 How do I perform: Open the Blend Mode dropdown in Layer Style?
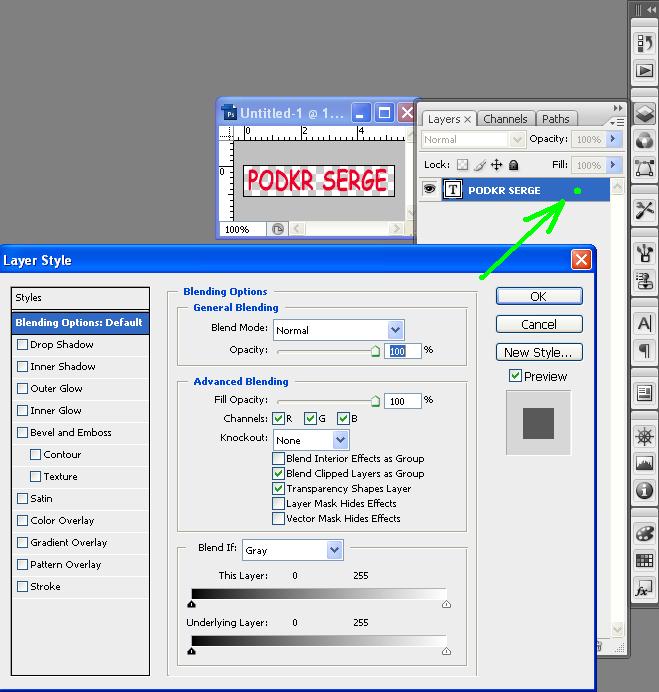tap(339, 330)
